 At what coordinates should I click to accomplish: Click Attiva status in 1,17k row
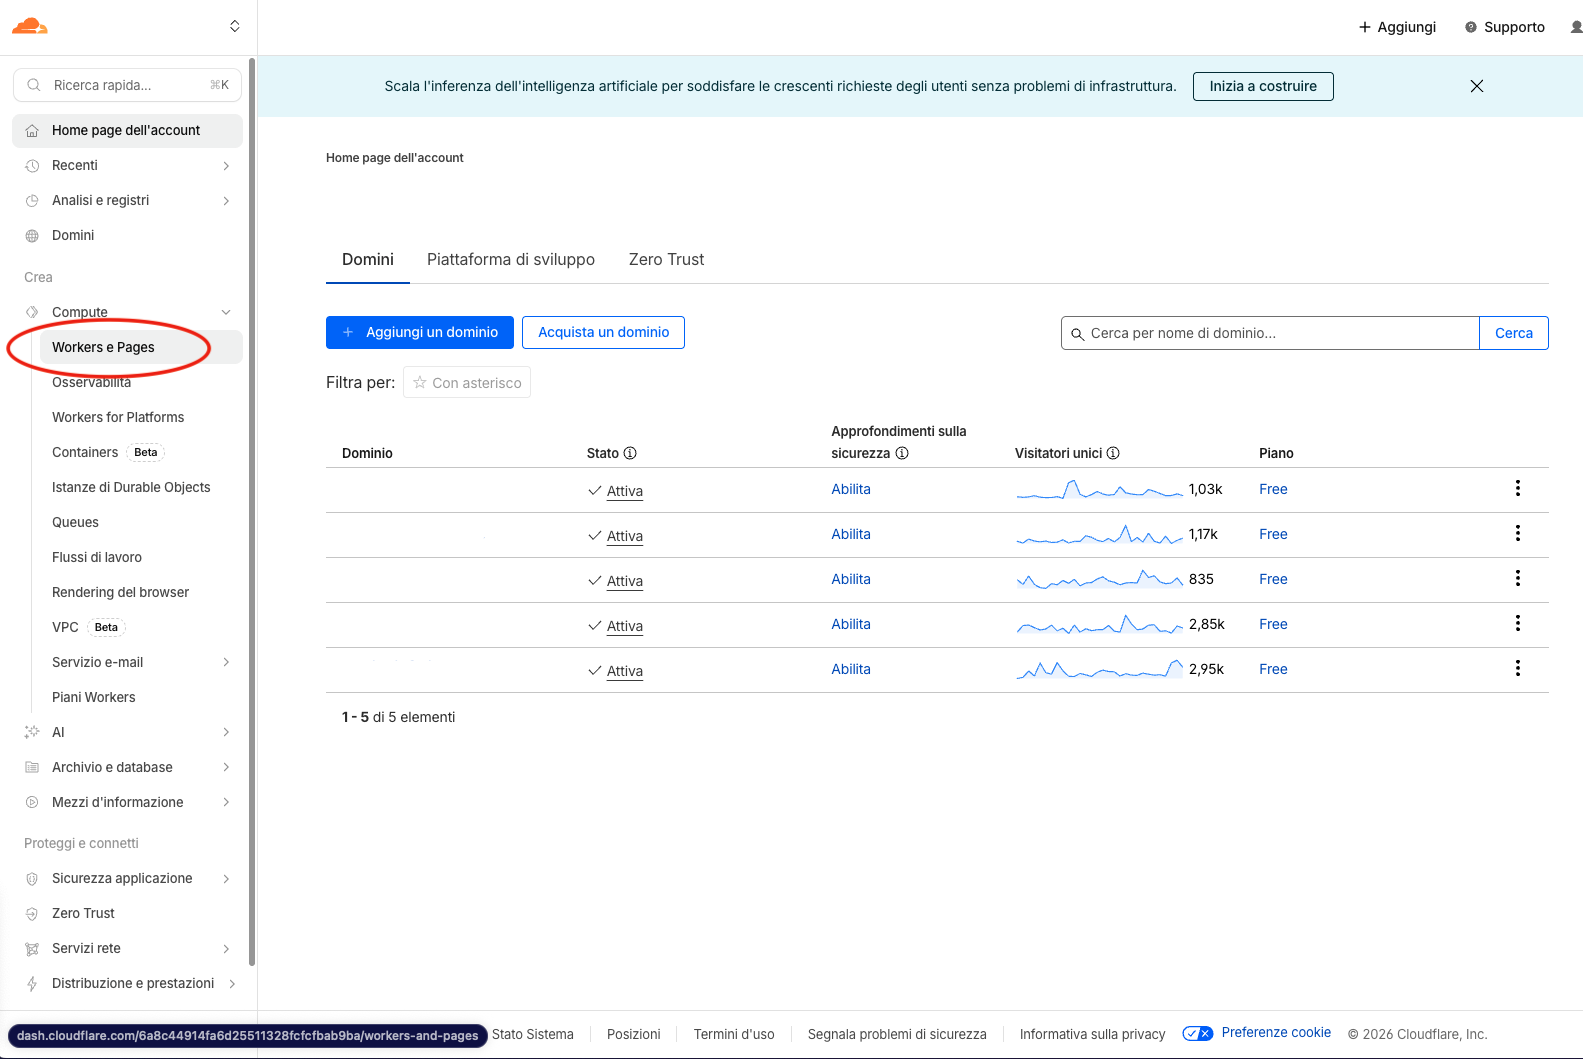pos(625,536)
